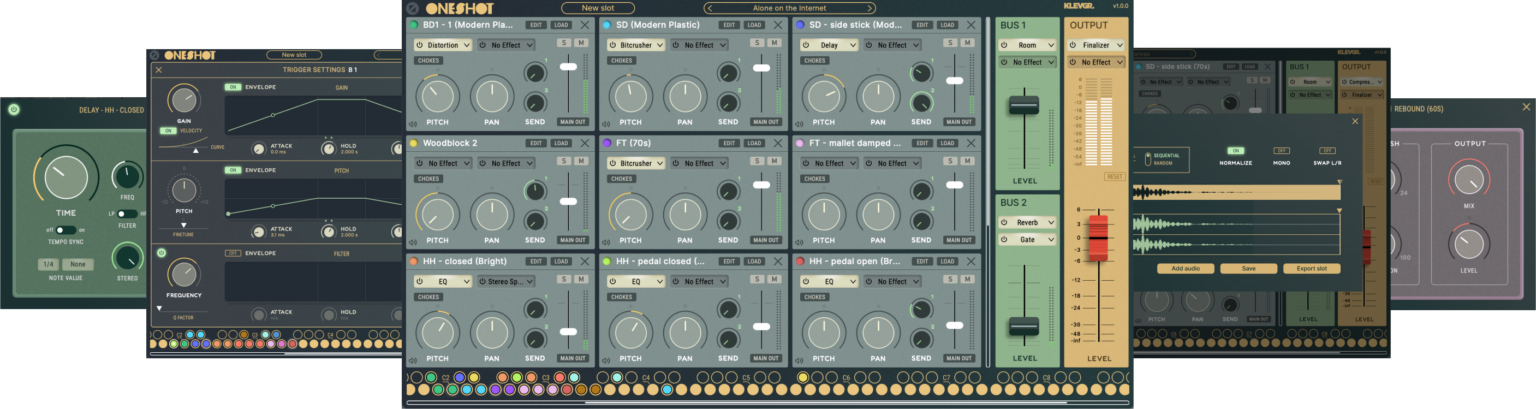This screenshot has width=1536, height=409.
Task: Toggle NORMALIZE ON in sample editor window
Action: pos(1235,150)
